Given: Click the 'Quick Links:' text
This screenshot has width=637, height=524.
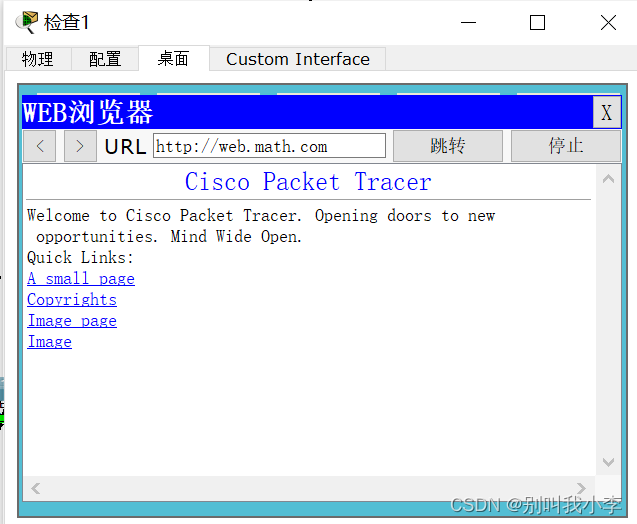Looking at the screenshot, I should click(80, 258).
